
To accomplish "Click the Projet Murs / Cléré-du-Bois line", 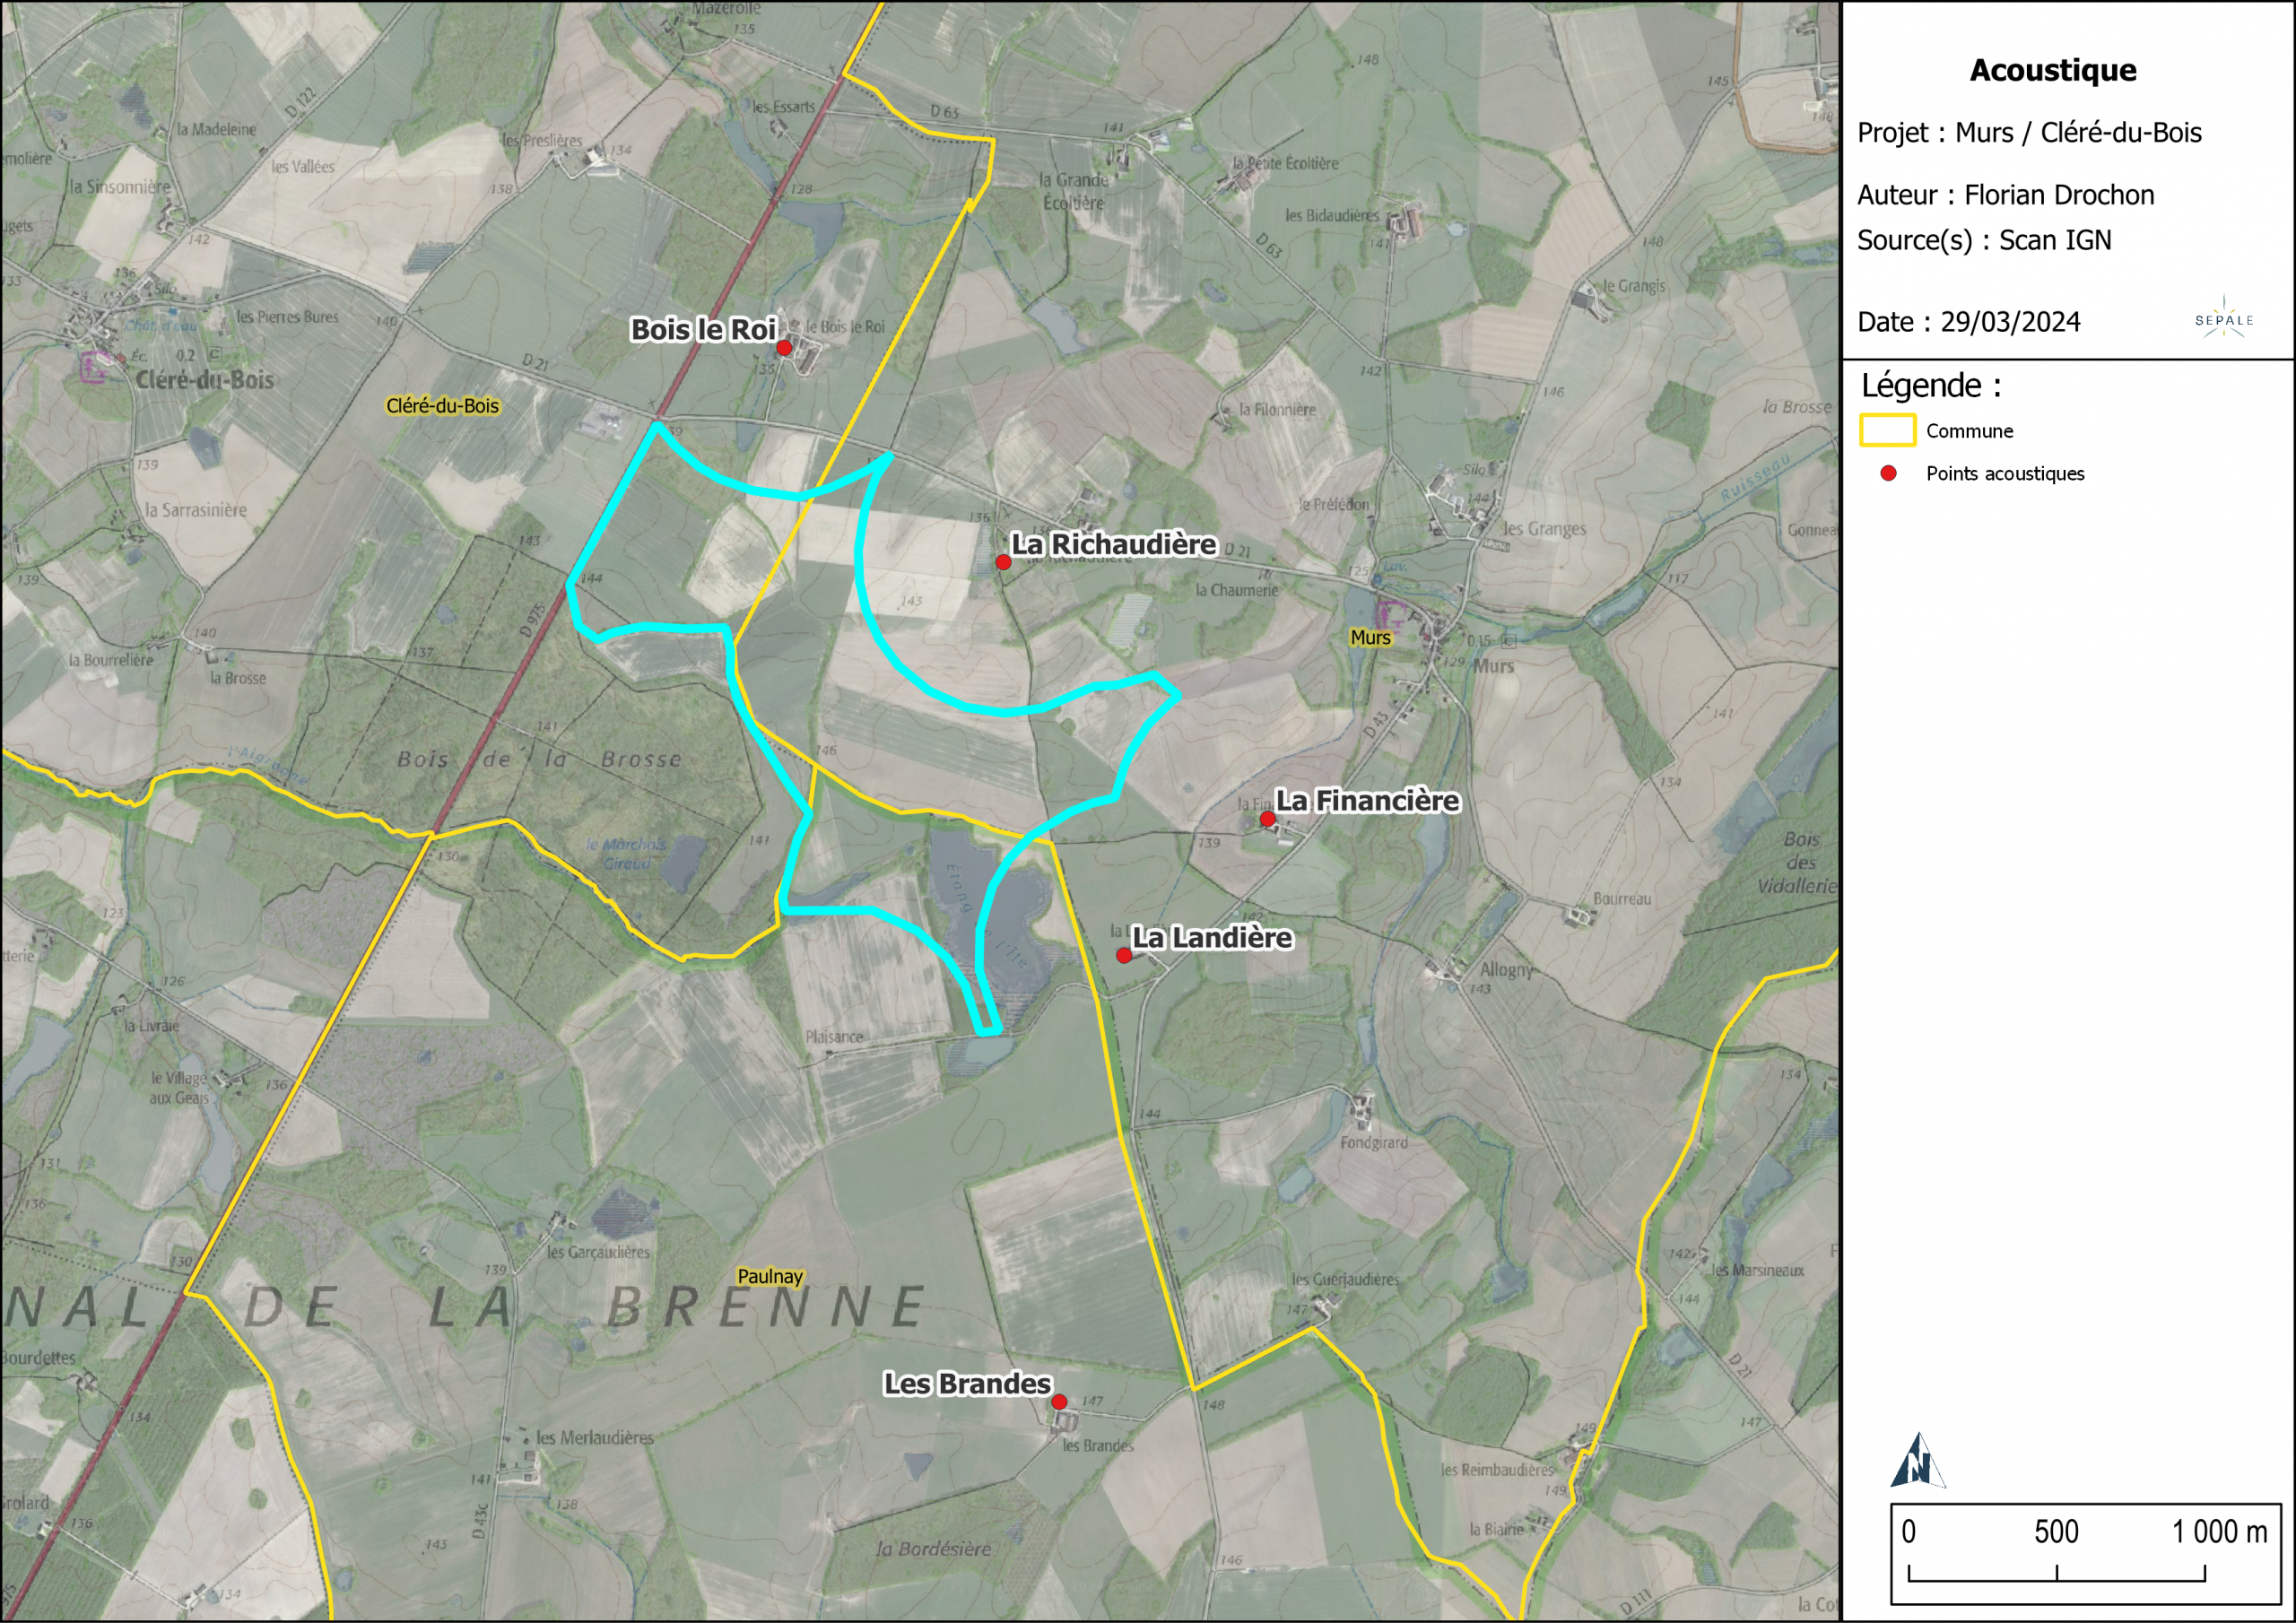I will tap(2029, 132).
